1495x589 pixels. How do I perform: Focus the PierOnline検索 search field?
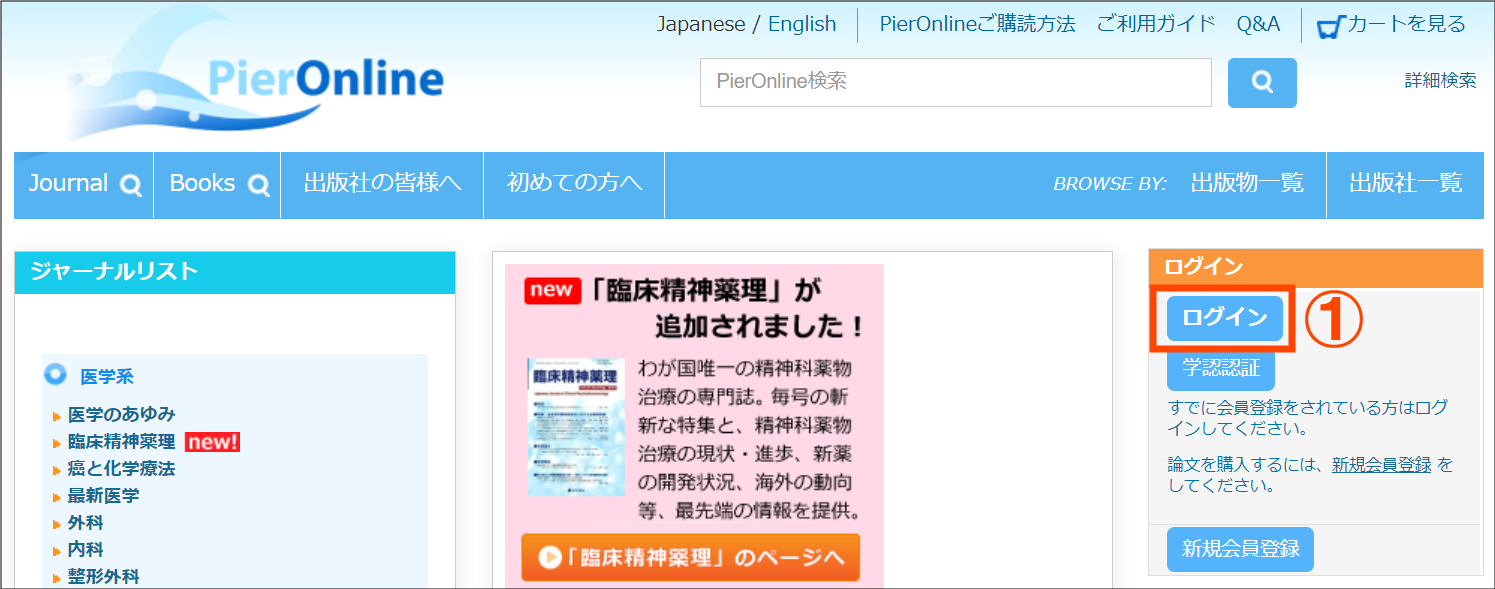(955, 82)
